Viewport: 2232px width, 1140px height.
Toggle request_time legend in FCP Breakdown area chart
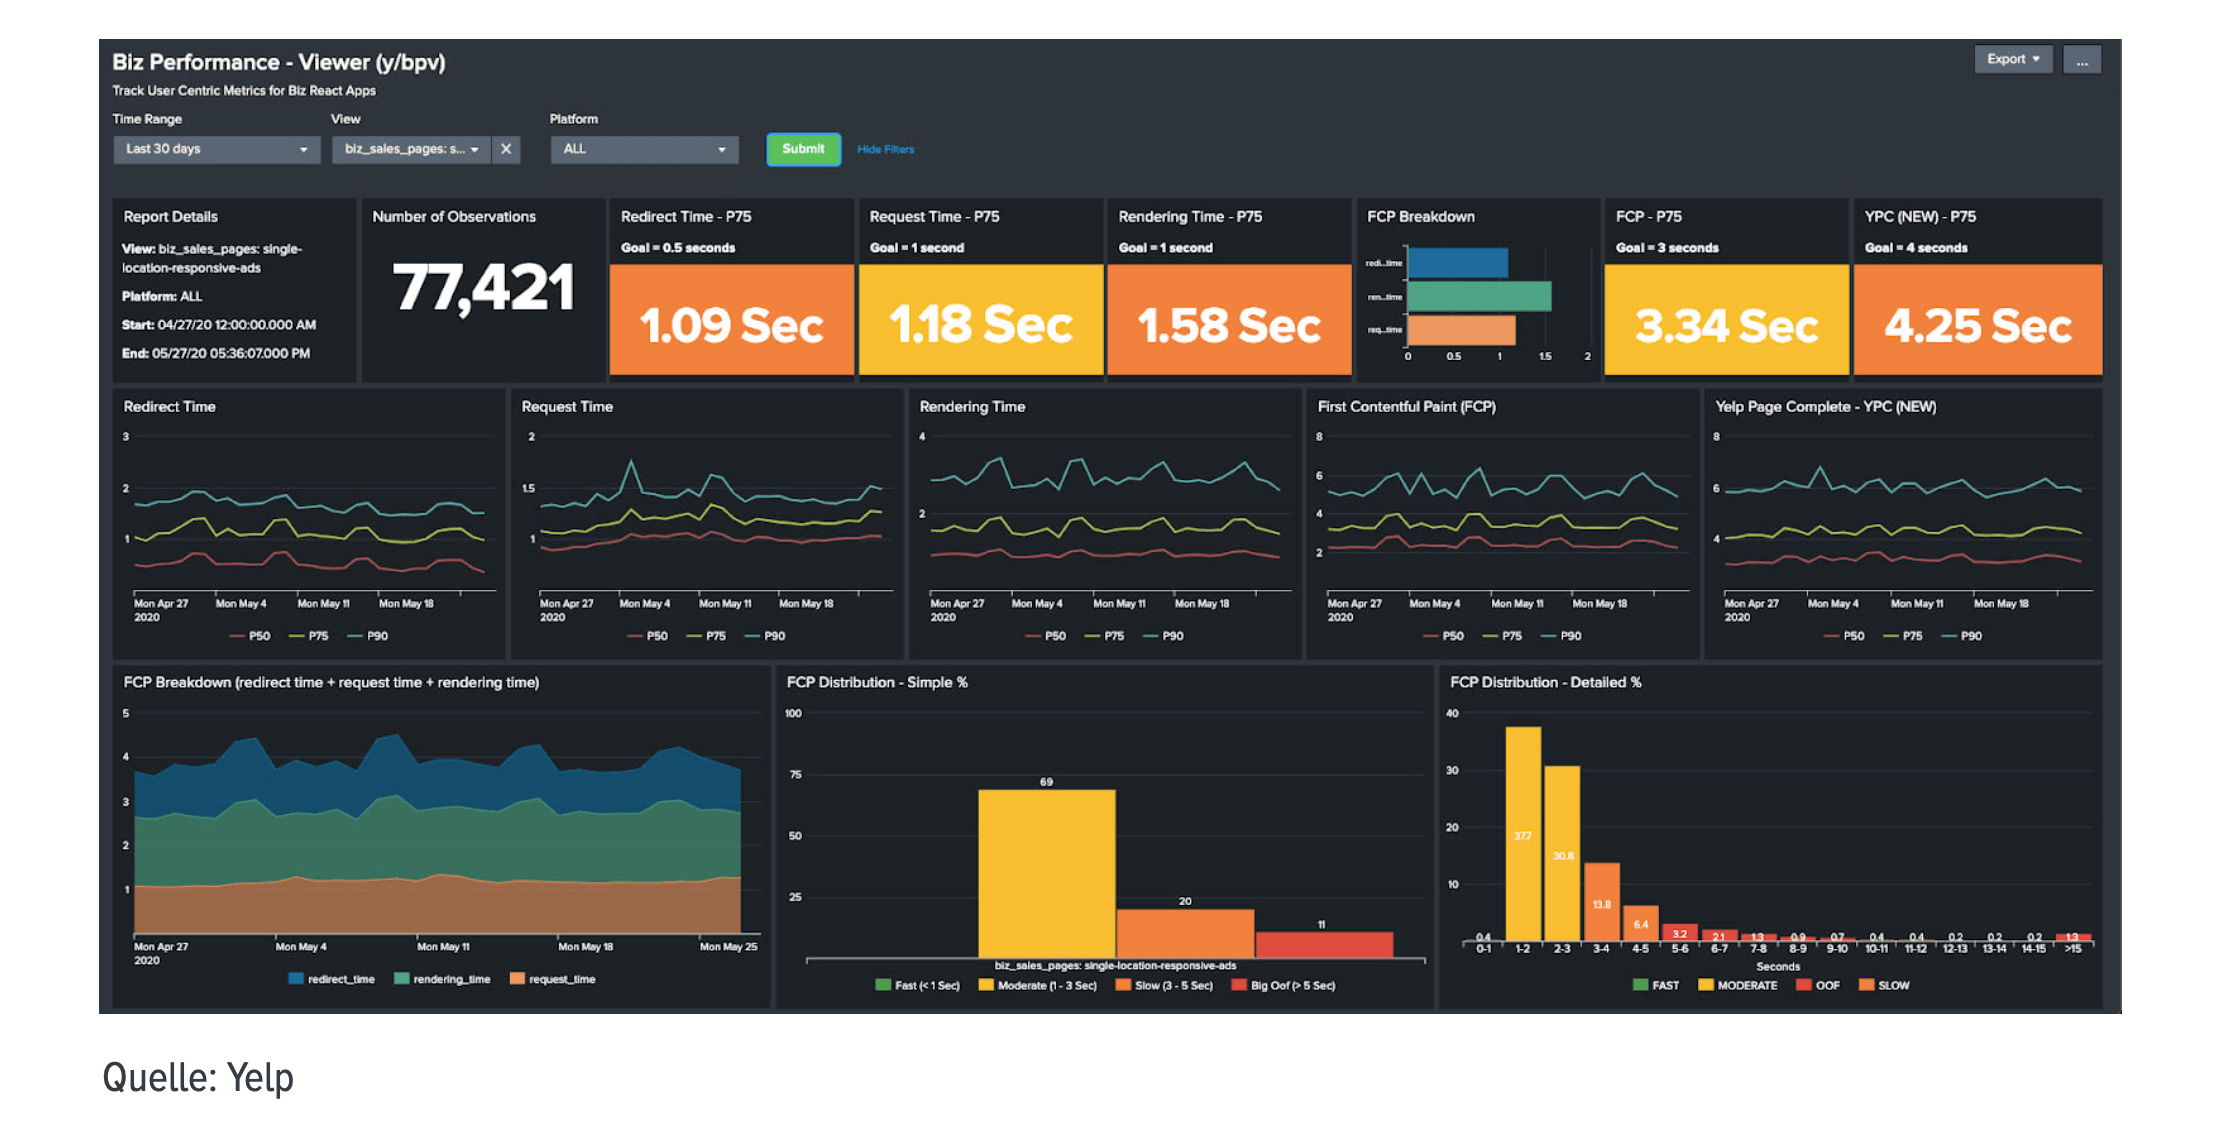click(553, 979)
